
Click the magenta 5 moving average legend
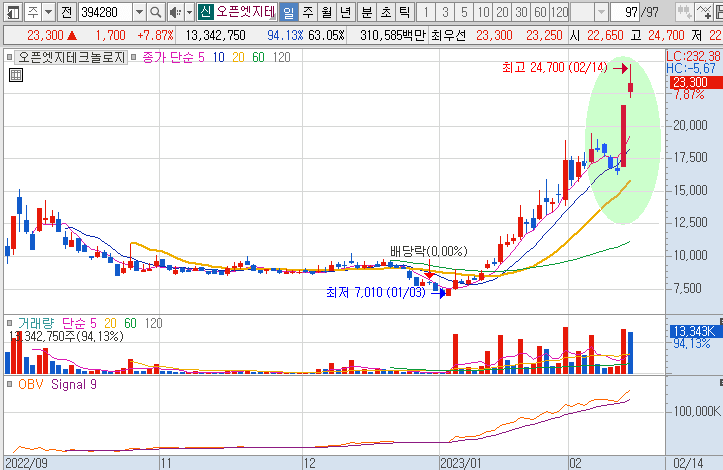click(201, 57)
